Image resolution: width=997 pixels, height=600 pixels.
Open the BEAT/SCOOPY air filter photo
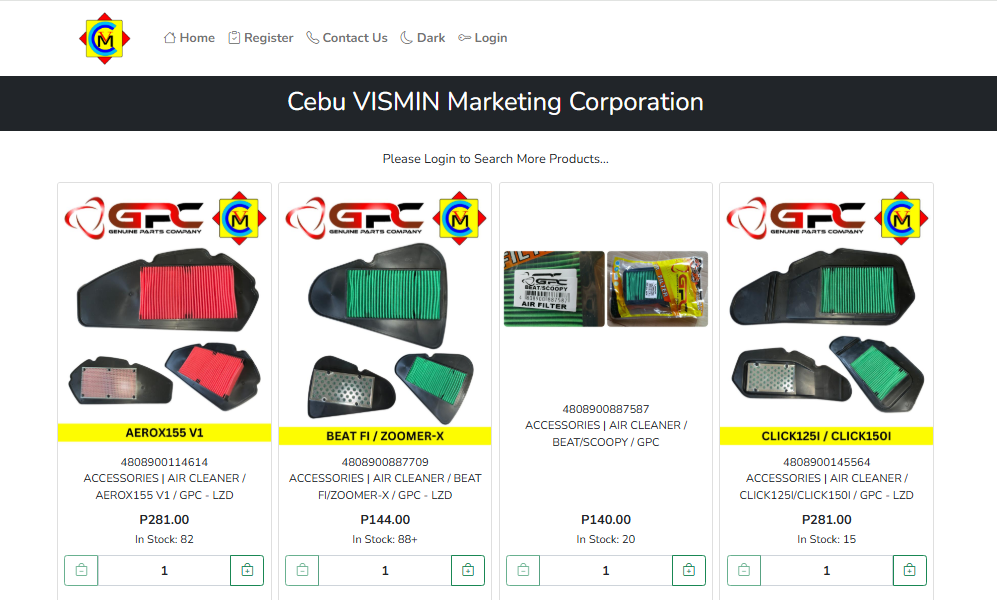(606, 289)
